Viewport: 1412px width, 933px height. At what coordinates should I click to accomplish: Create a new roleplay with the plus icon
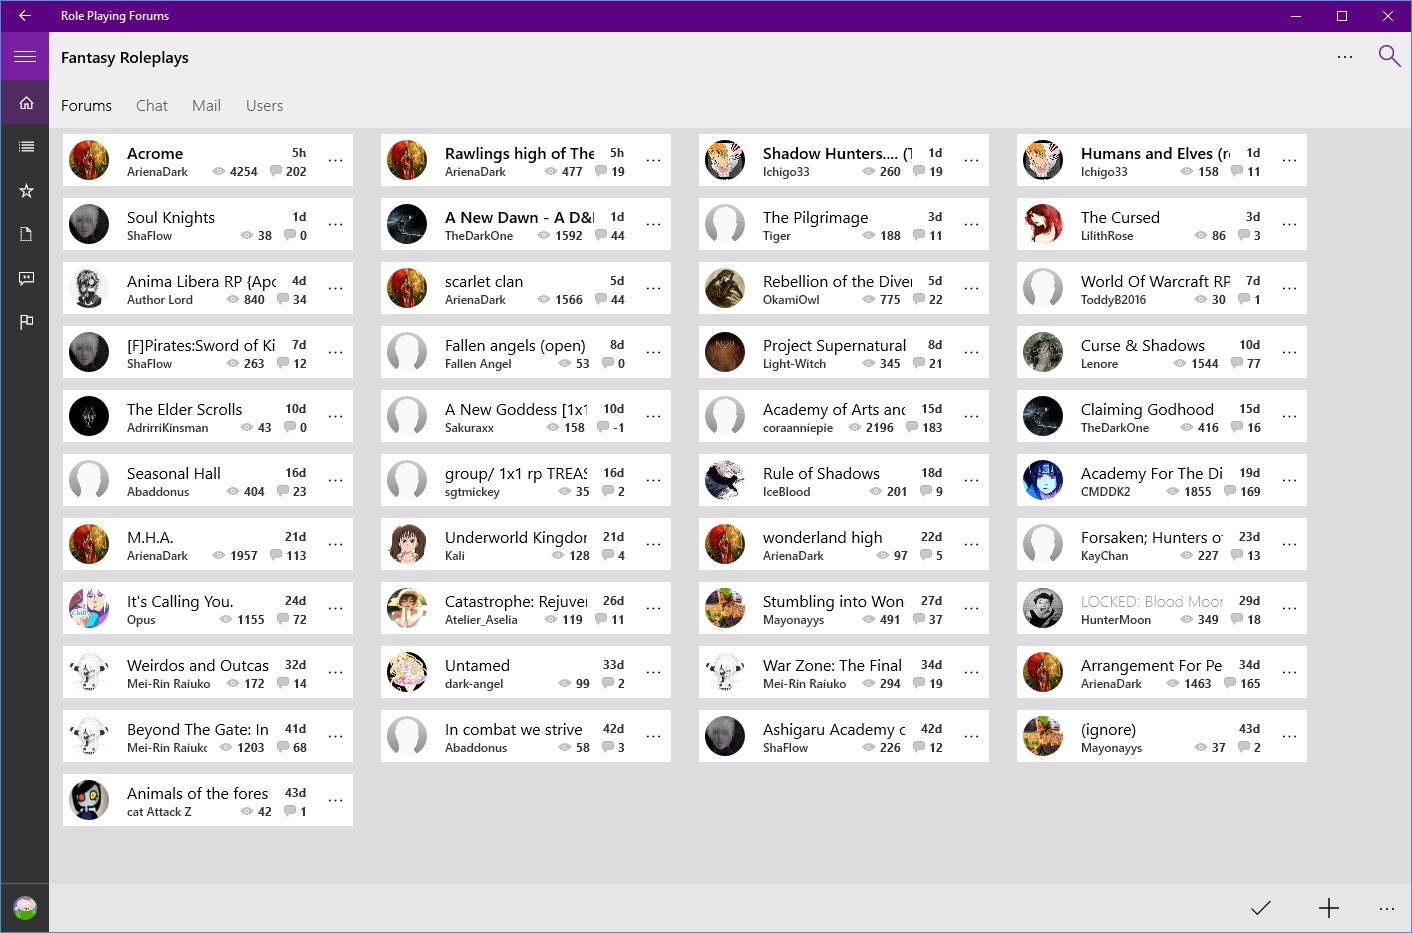click(1328, 908)
